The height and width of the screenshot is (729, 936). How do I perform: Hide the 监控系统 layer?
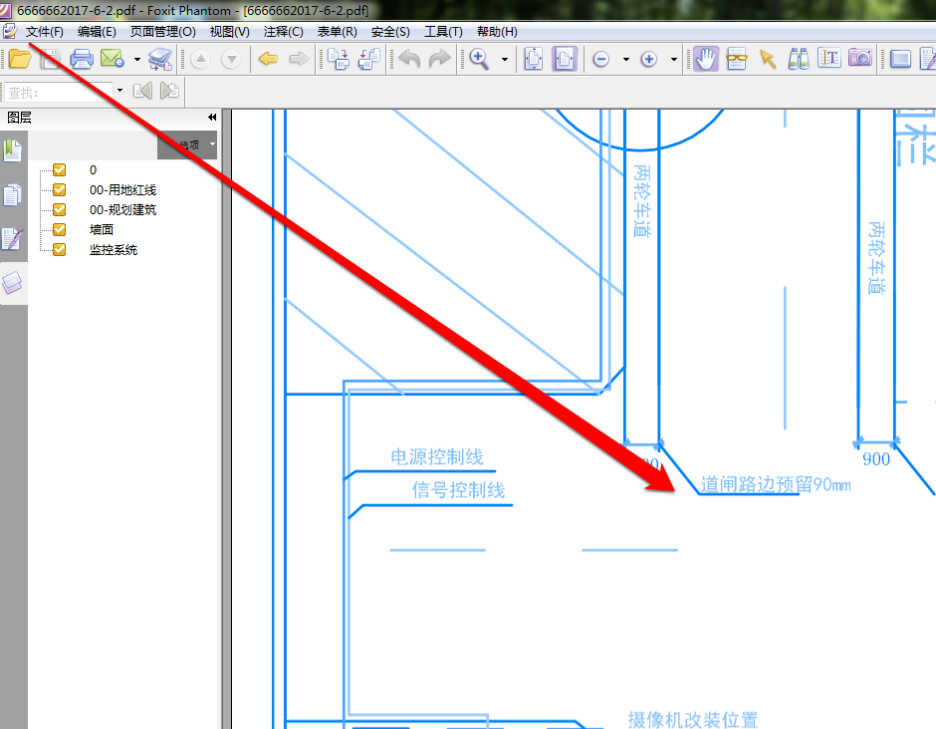point(59,250)
